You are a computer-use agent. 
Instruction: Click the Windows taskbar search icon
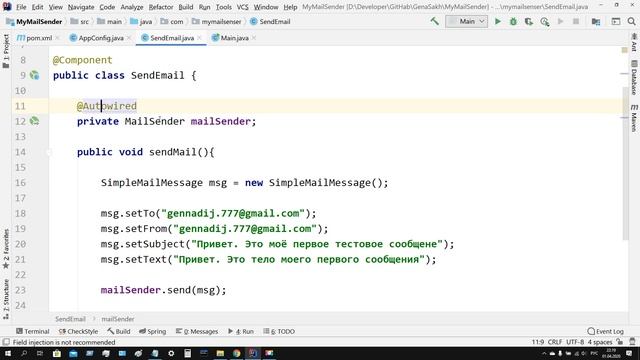24,353
